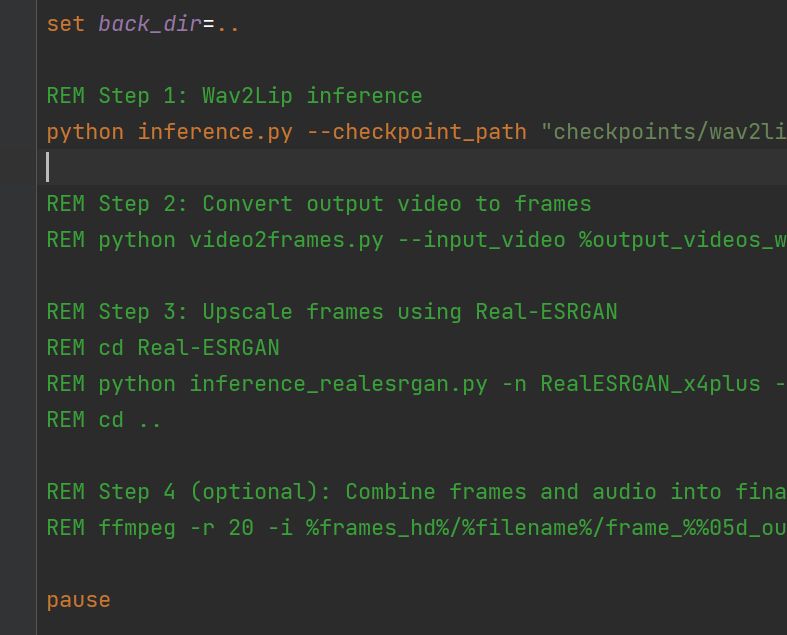Place cursor in the empty highlighted line
This screenshot has width=787, height=635.
412,167
